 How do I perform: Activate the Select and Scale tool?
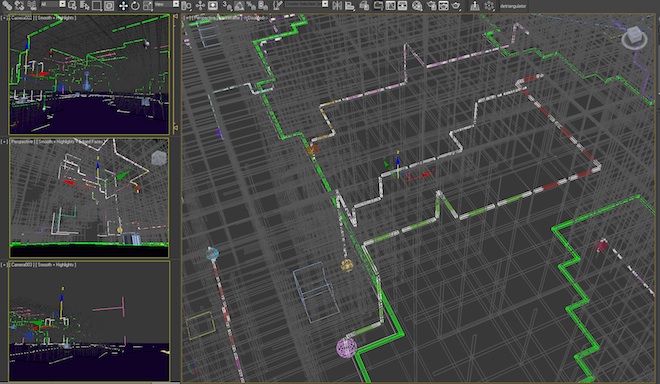point(148,5)
